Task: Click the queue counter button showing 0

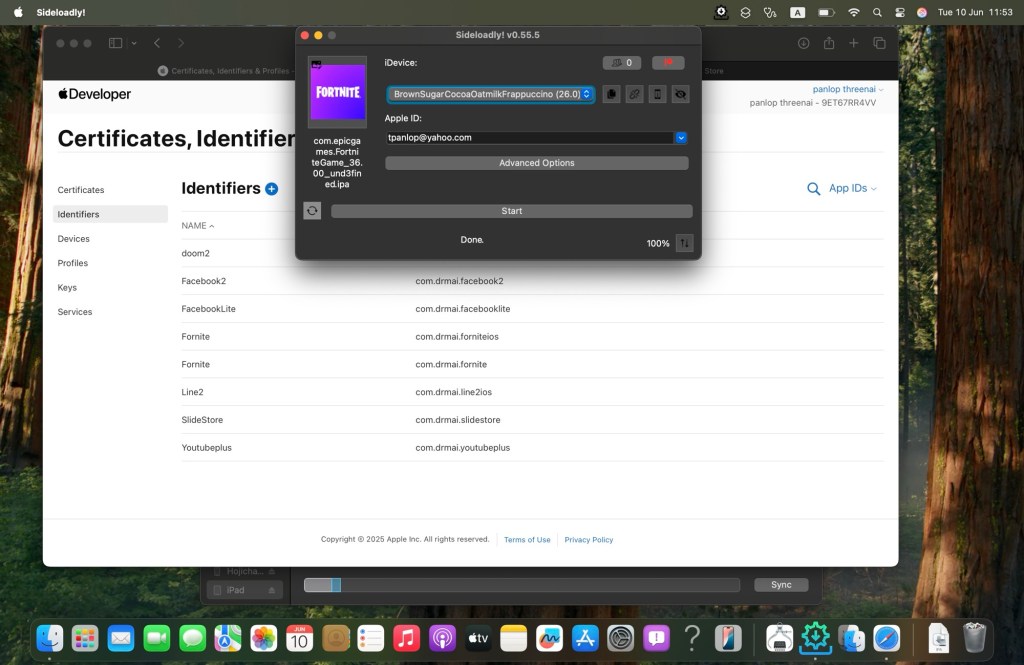Action: 622,63
